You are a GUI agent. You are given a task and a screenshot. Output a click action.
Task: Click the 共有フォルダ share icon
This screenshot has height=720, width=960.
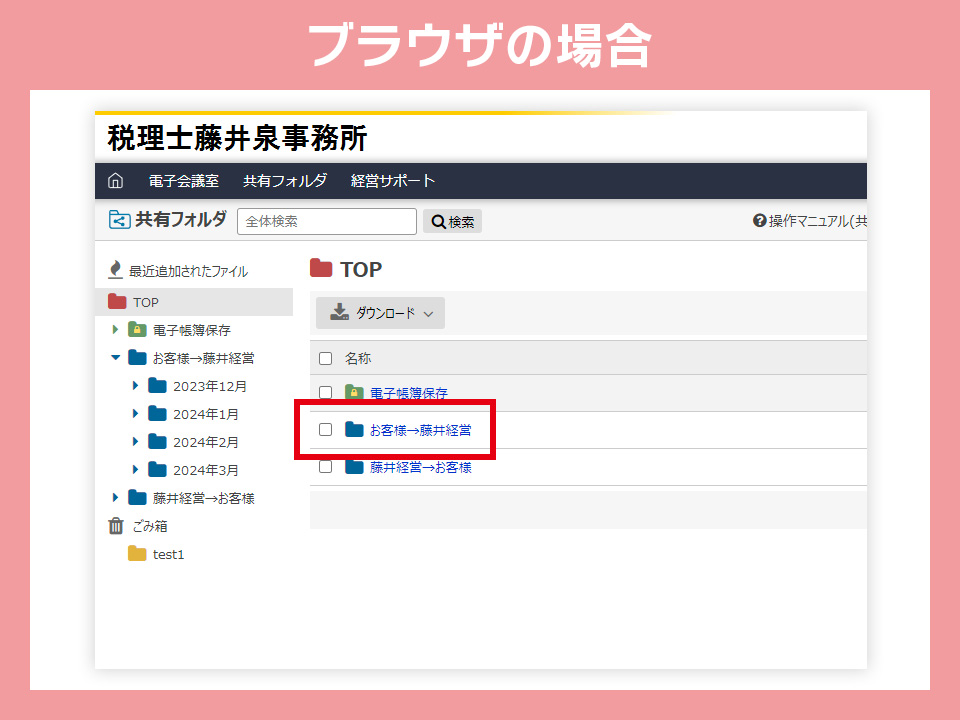tap(119, 220)
